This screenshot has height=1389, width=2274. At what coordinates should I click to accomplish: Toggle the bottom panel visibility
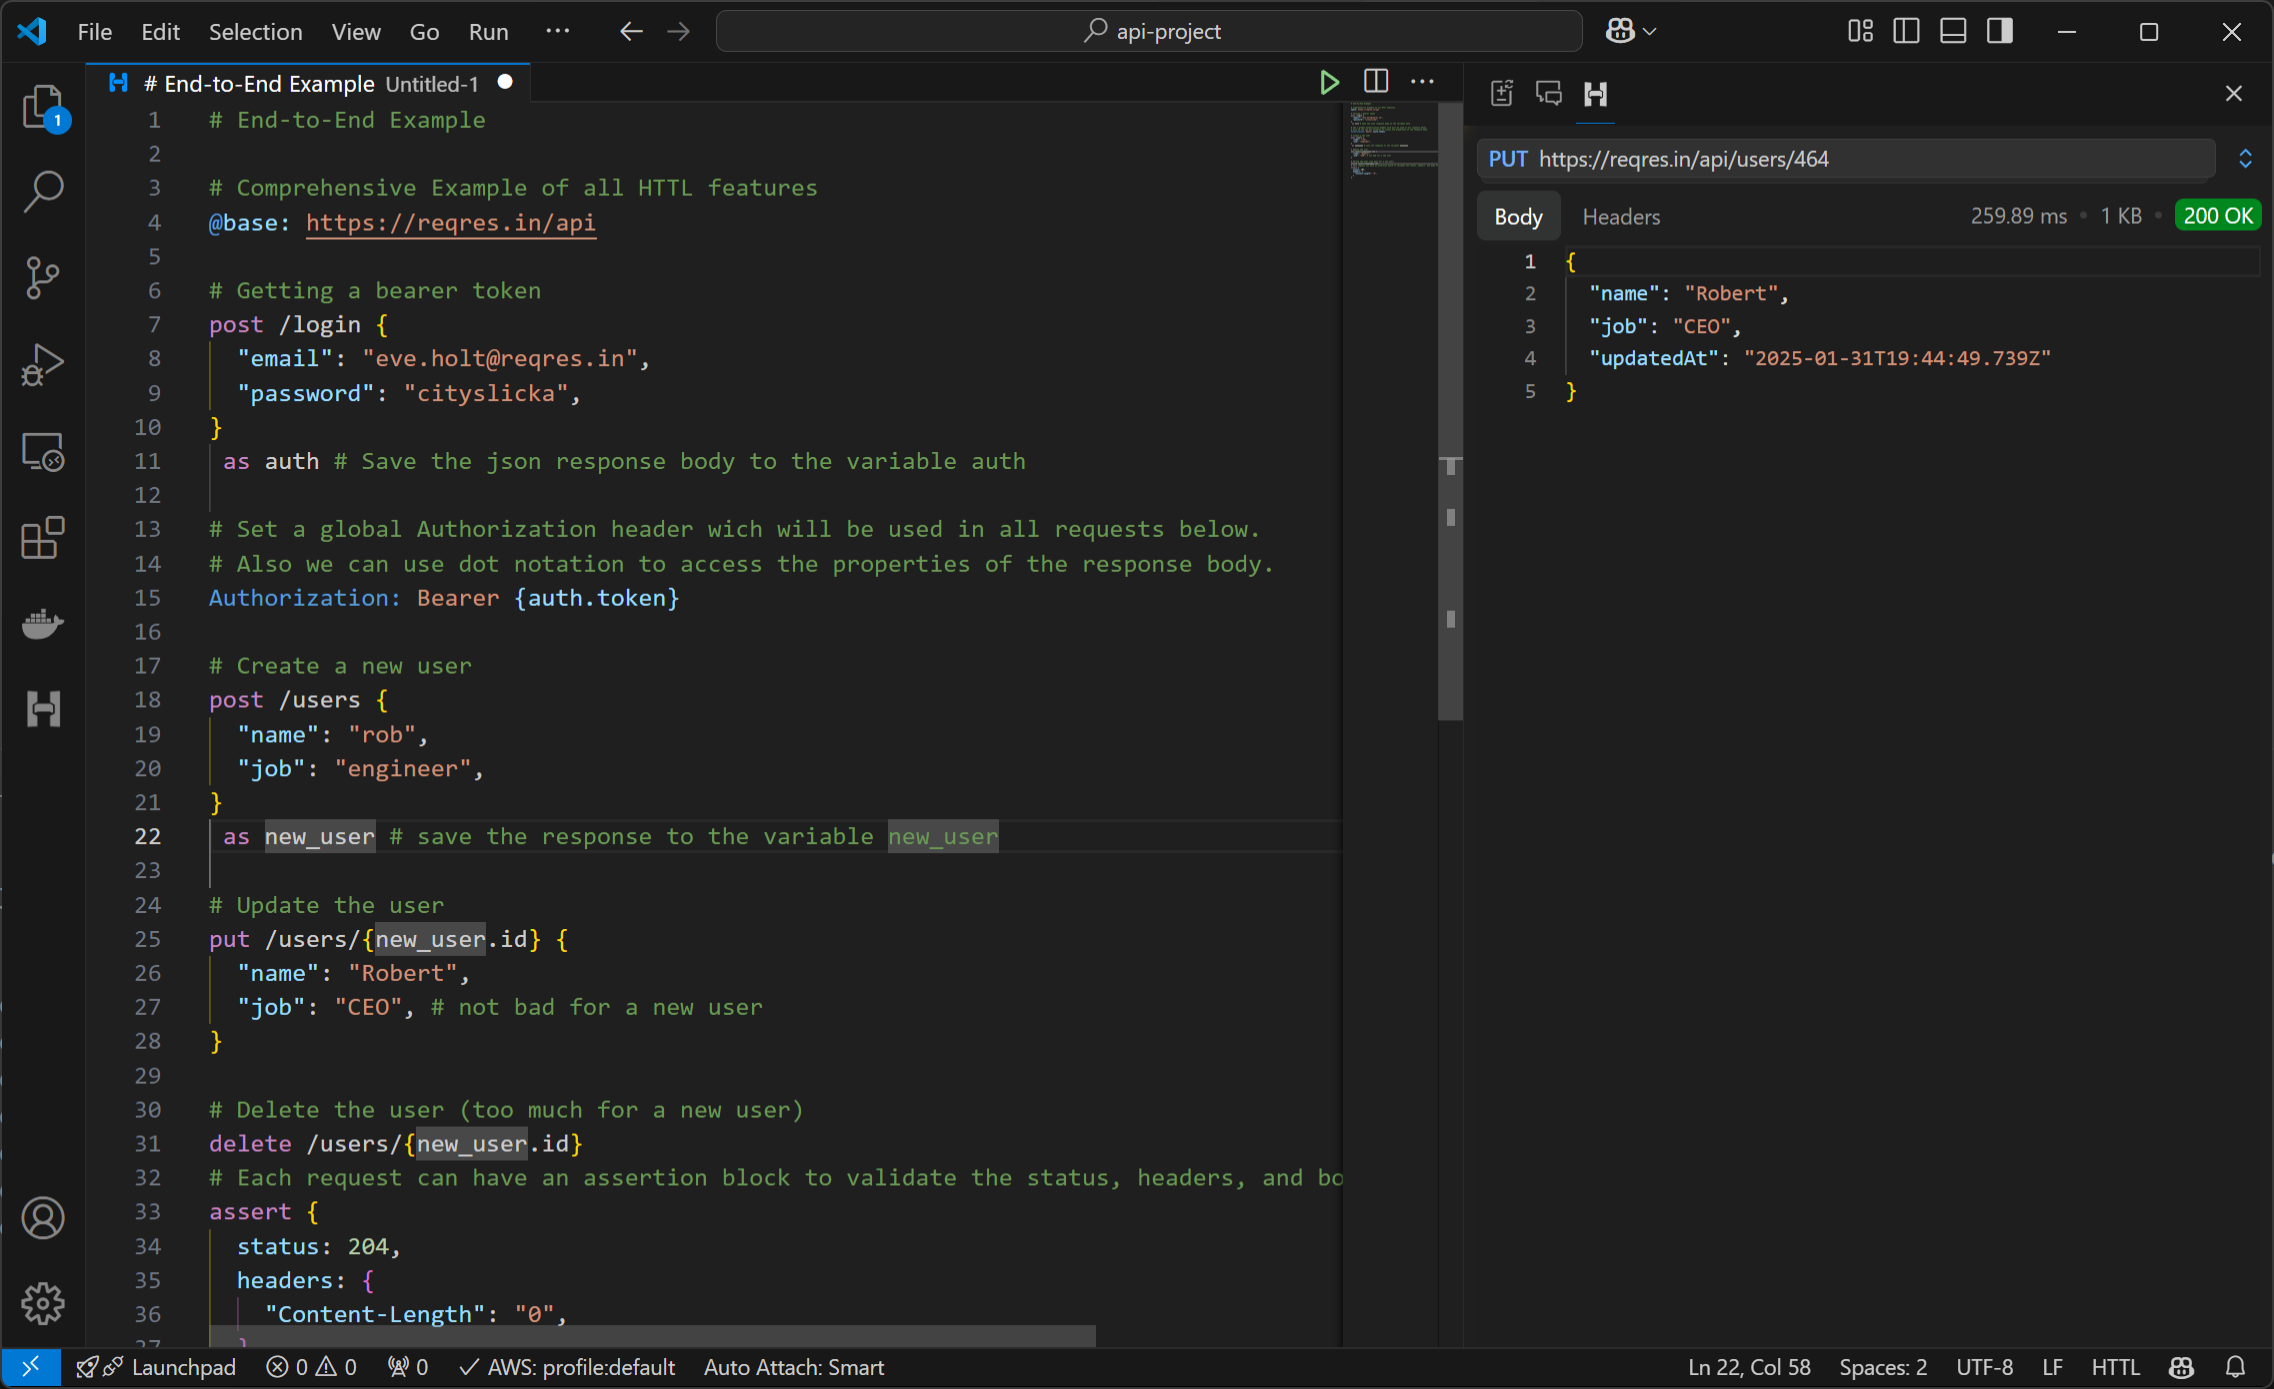(1953, 31)
